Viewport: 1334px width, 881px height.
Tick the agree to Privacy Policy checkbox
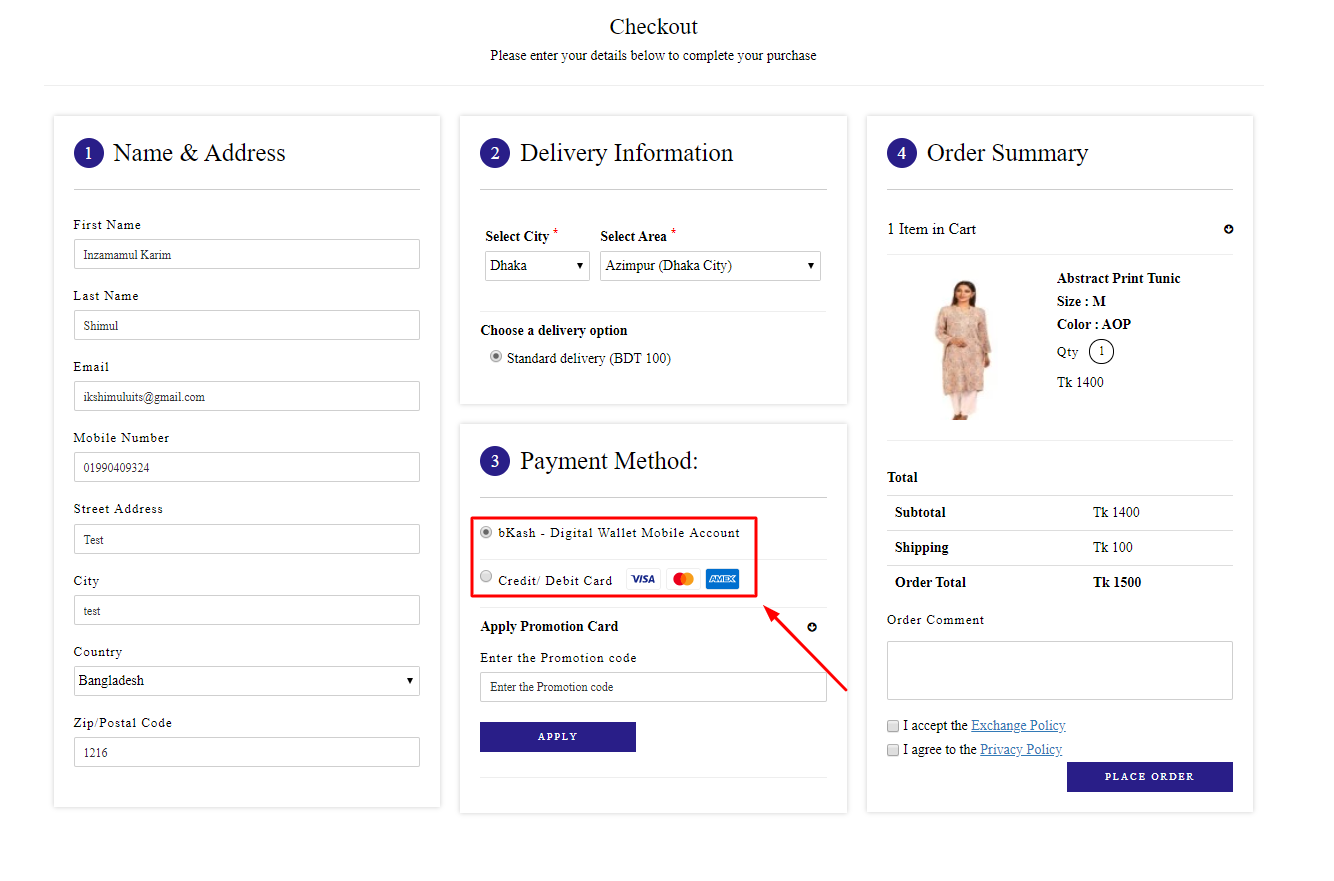tap(893, 750)
